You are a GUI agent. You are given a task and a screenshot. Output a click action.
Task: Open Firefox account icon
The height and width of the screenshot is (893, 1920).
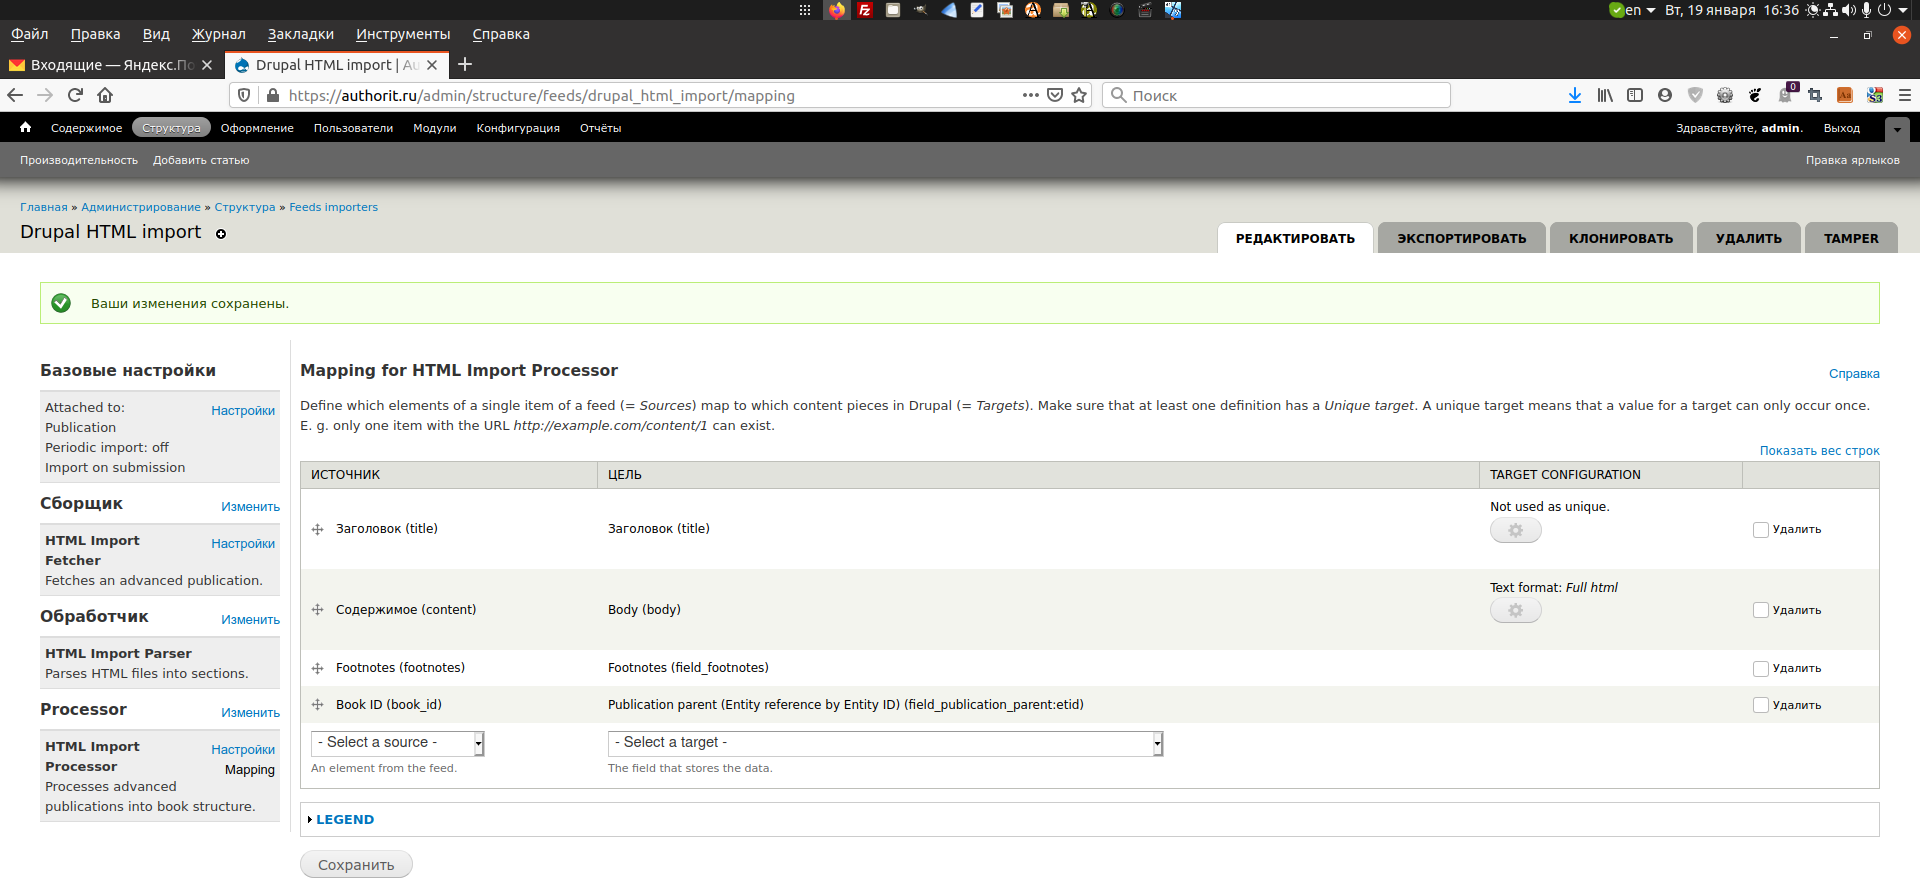click(x=1665, y=95)
